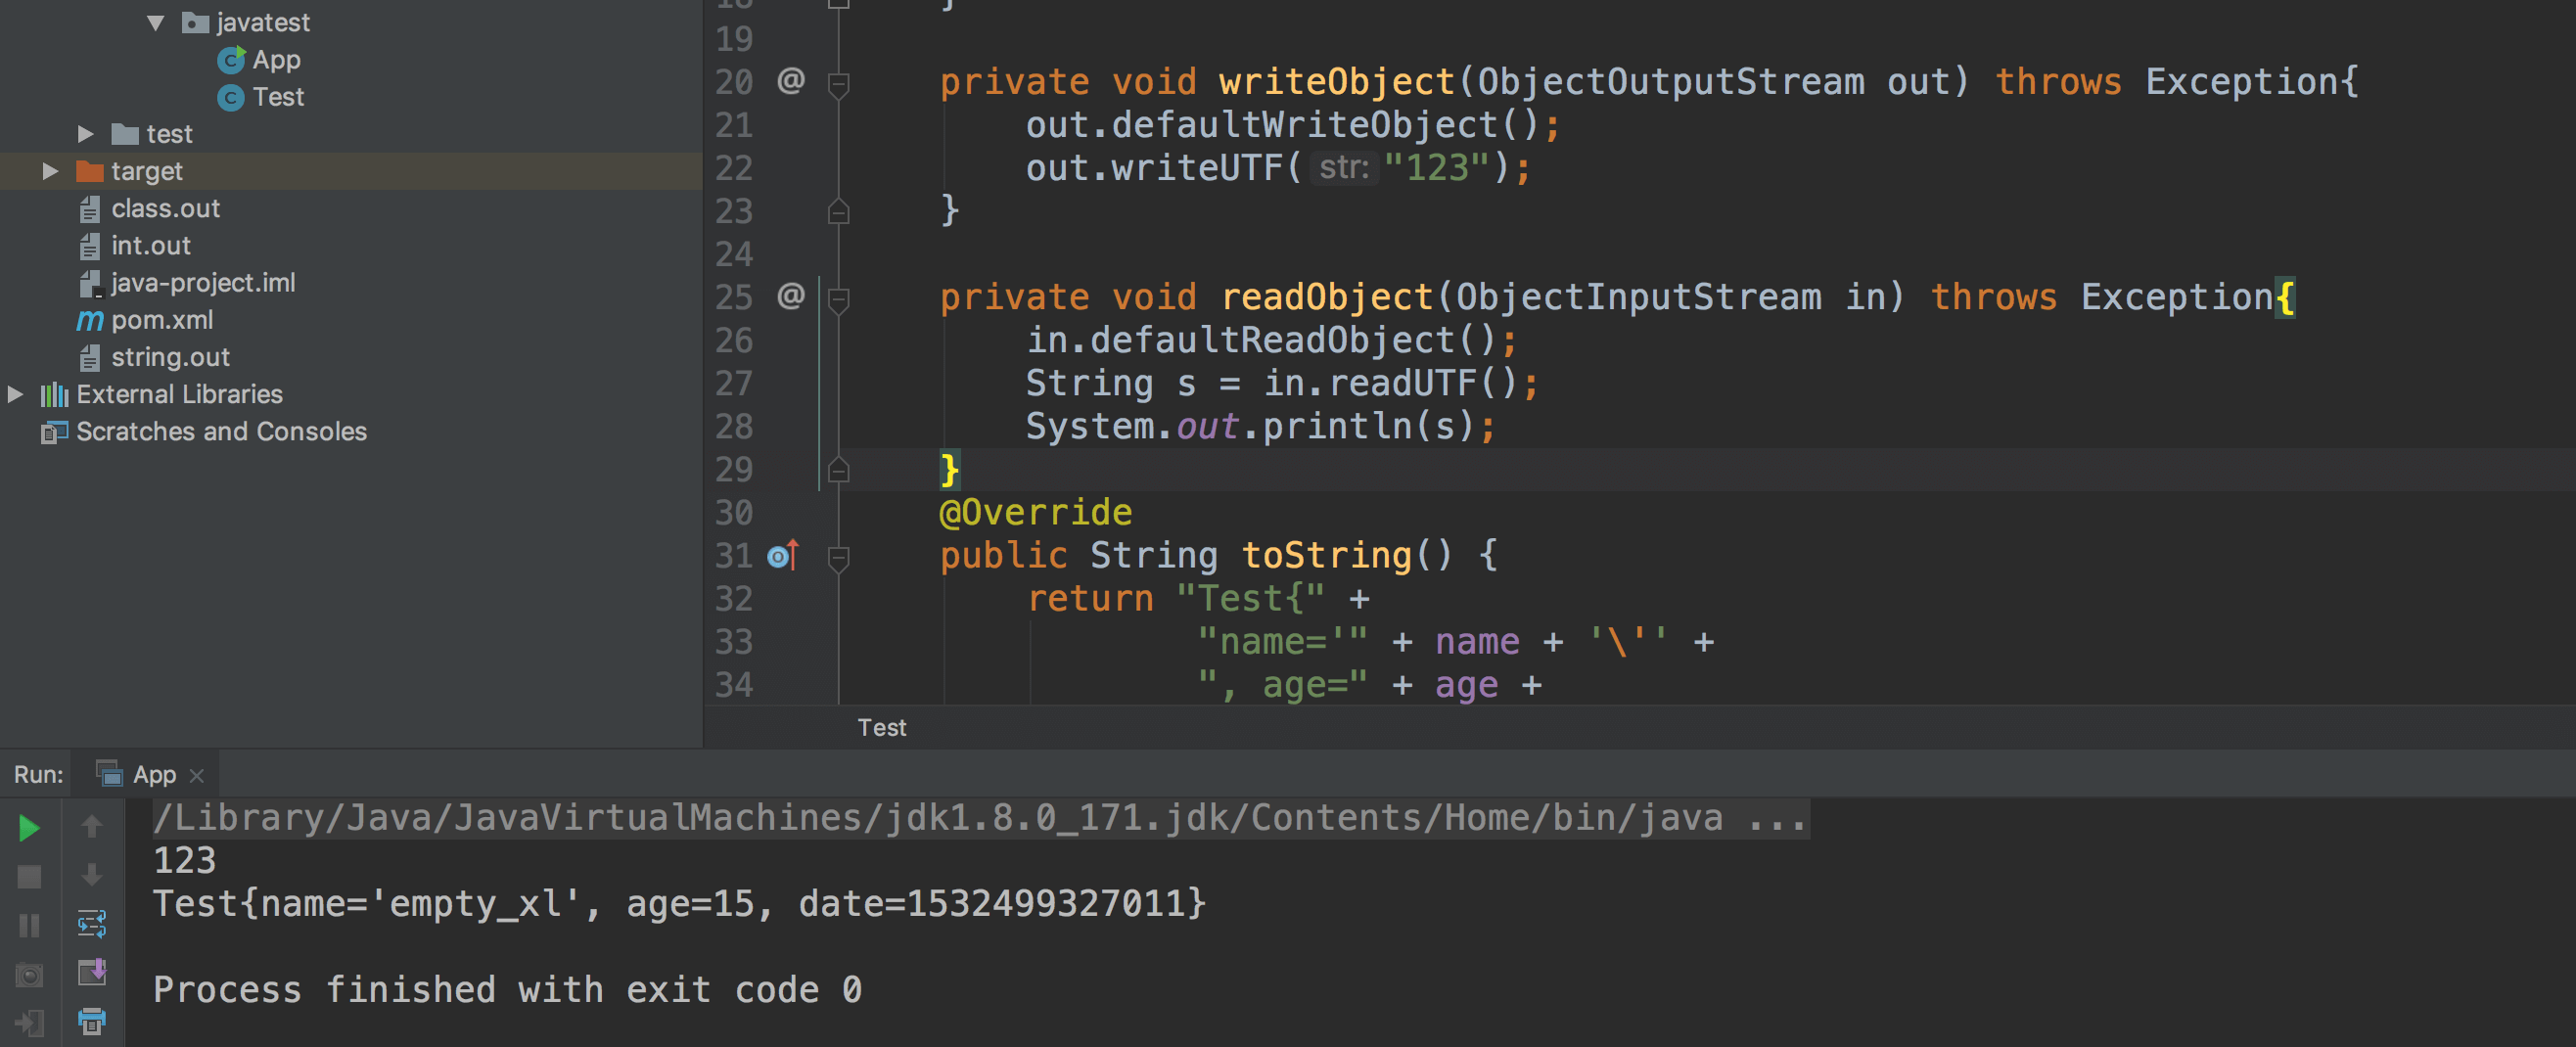Click the Up the Stack Trace arrow
This screenshot has height=1047, width=2576.
pos(91,826)
